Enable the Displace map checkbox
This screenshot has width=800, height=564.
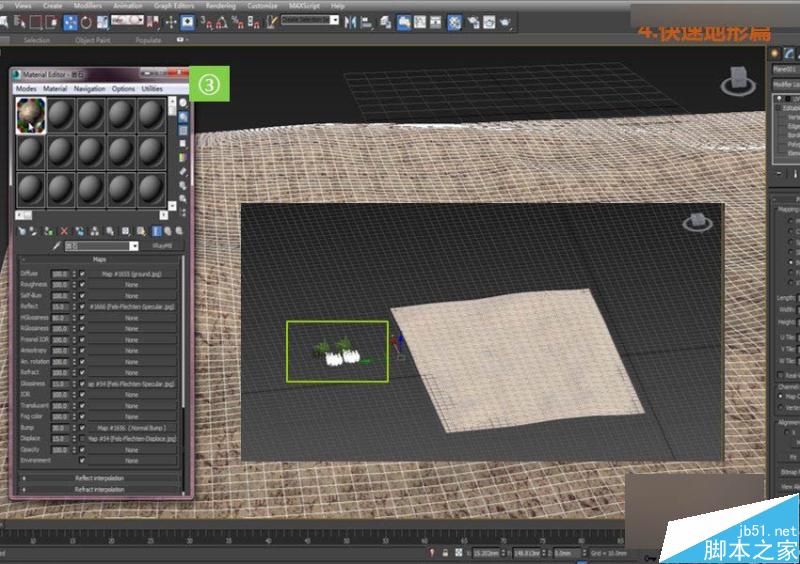click(x=81, y=438)
